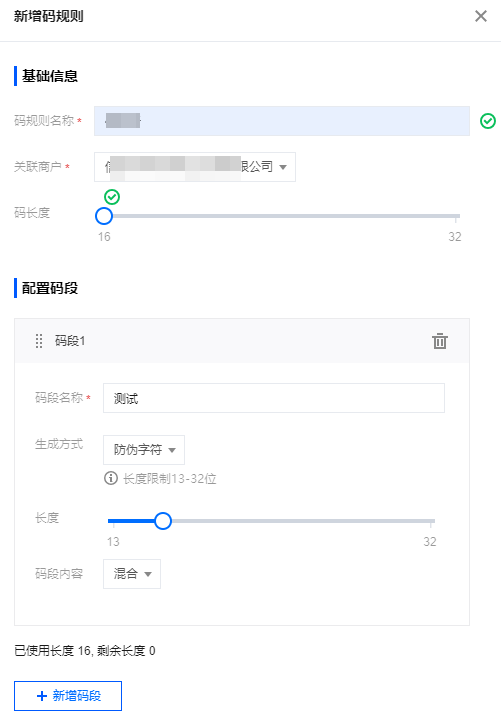Open the 码段内容 混合 dropdown

tap(132, 574)
